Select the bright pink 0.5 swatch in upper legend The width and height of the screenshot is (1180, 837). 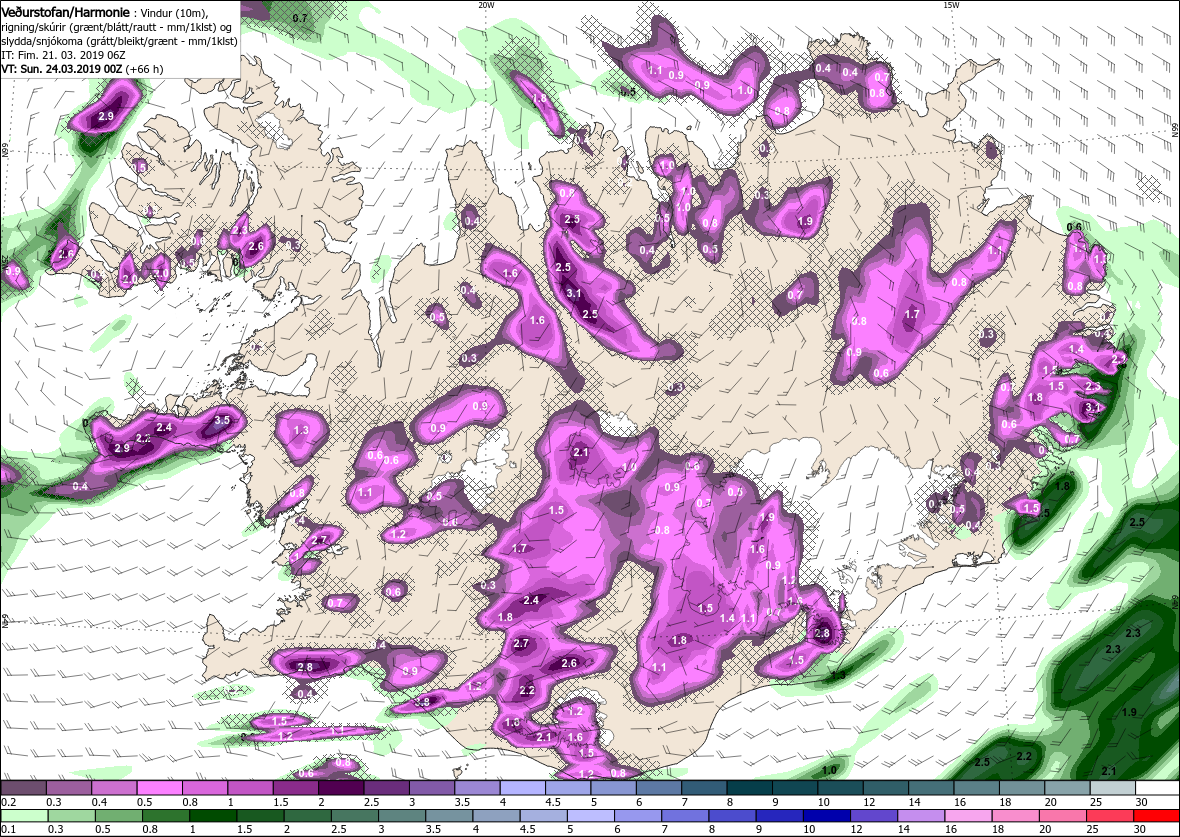(x=160, y=788)
